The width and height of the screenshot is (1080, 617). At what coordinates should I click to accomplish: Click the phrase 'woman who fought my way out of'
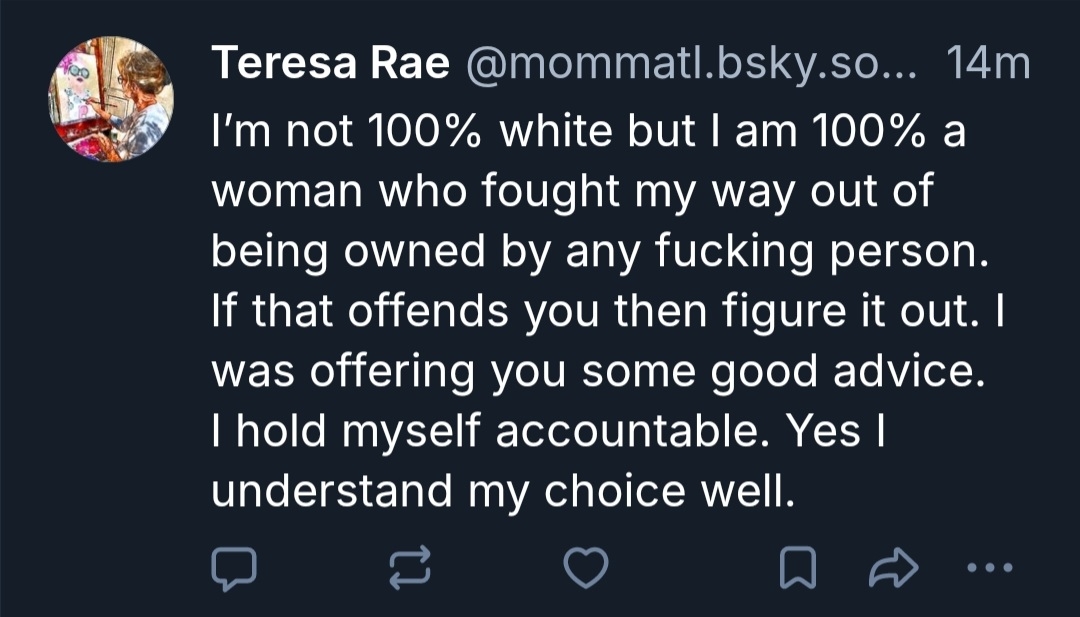(571, 193)
